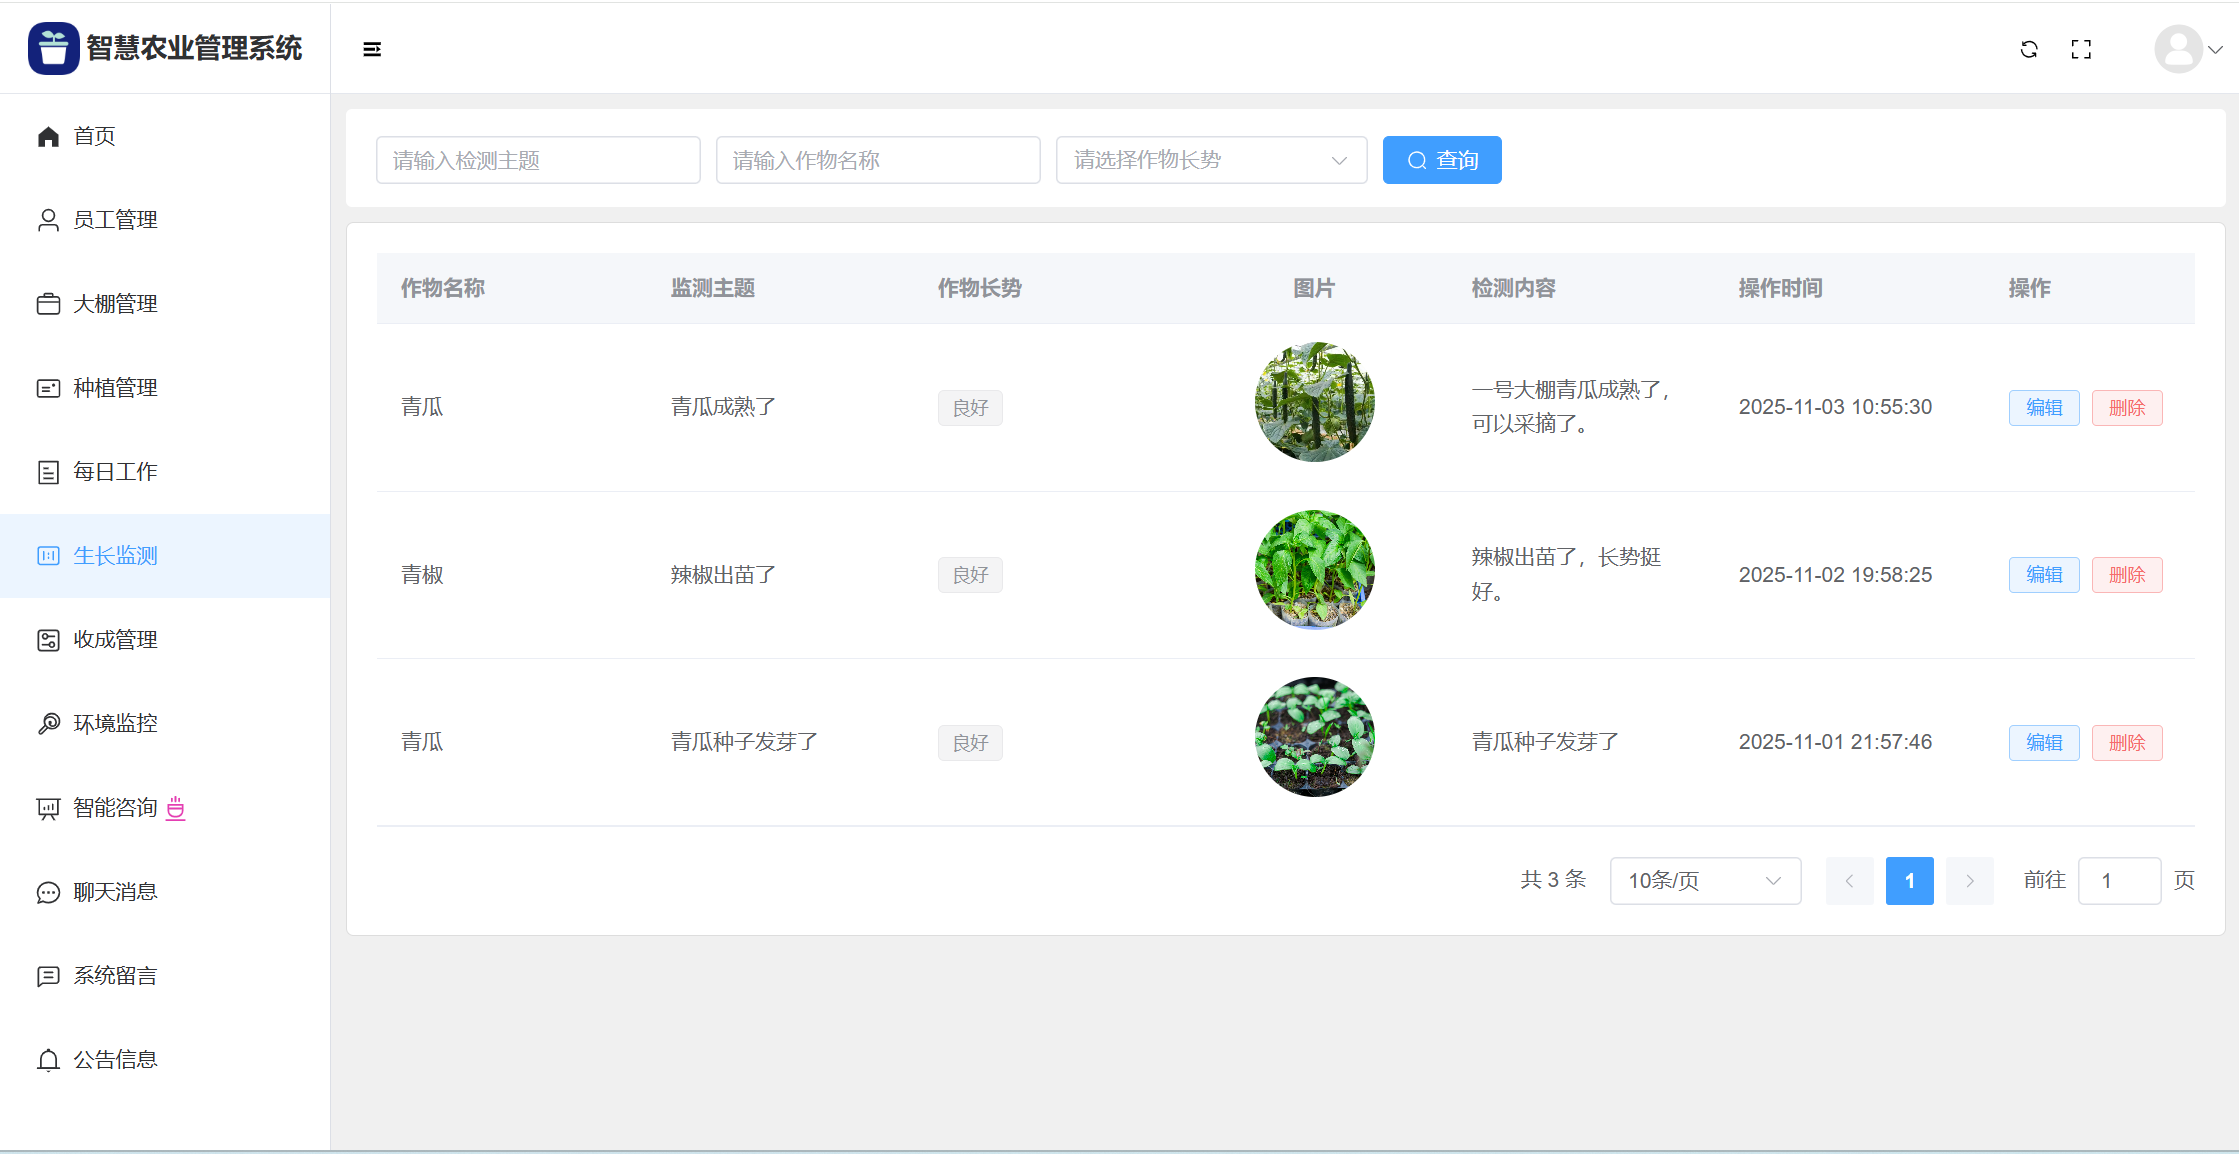2239x1154 pixels.
Task: Click the smart farm system logo
Action: point(53,48)
